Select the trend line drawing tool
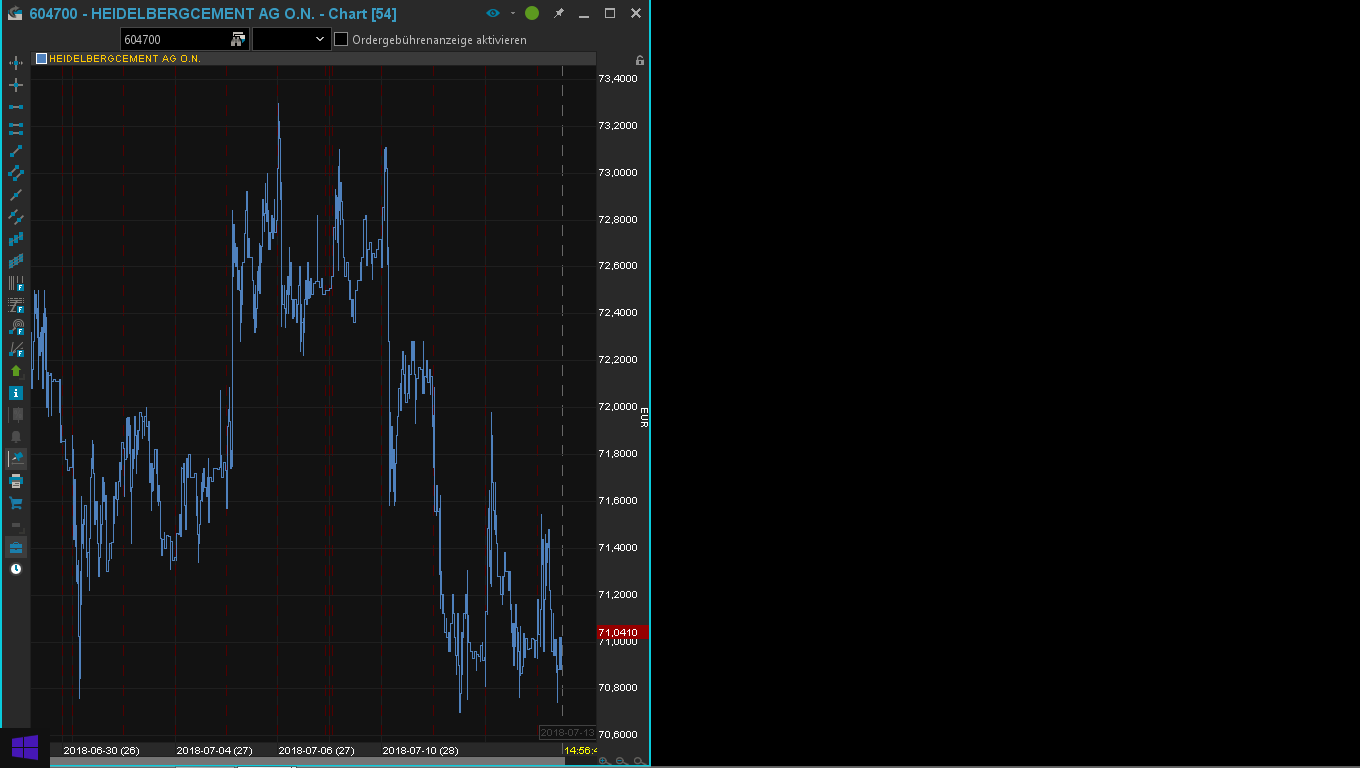 tap(16, 151)
